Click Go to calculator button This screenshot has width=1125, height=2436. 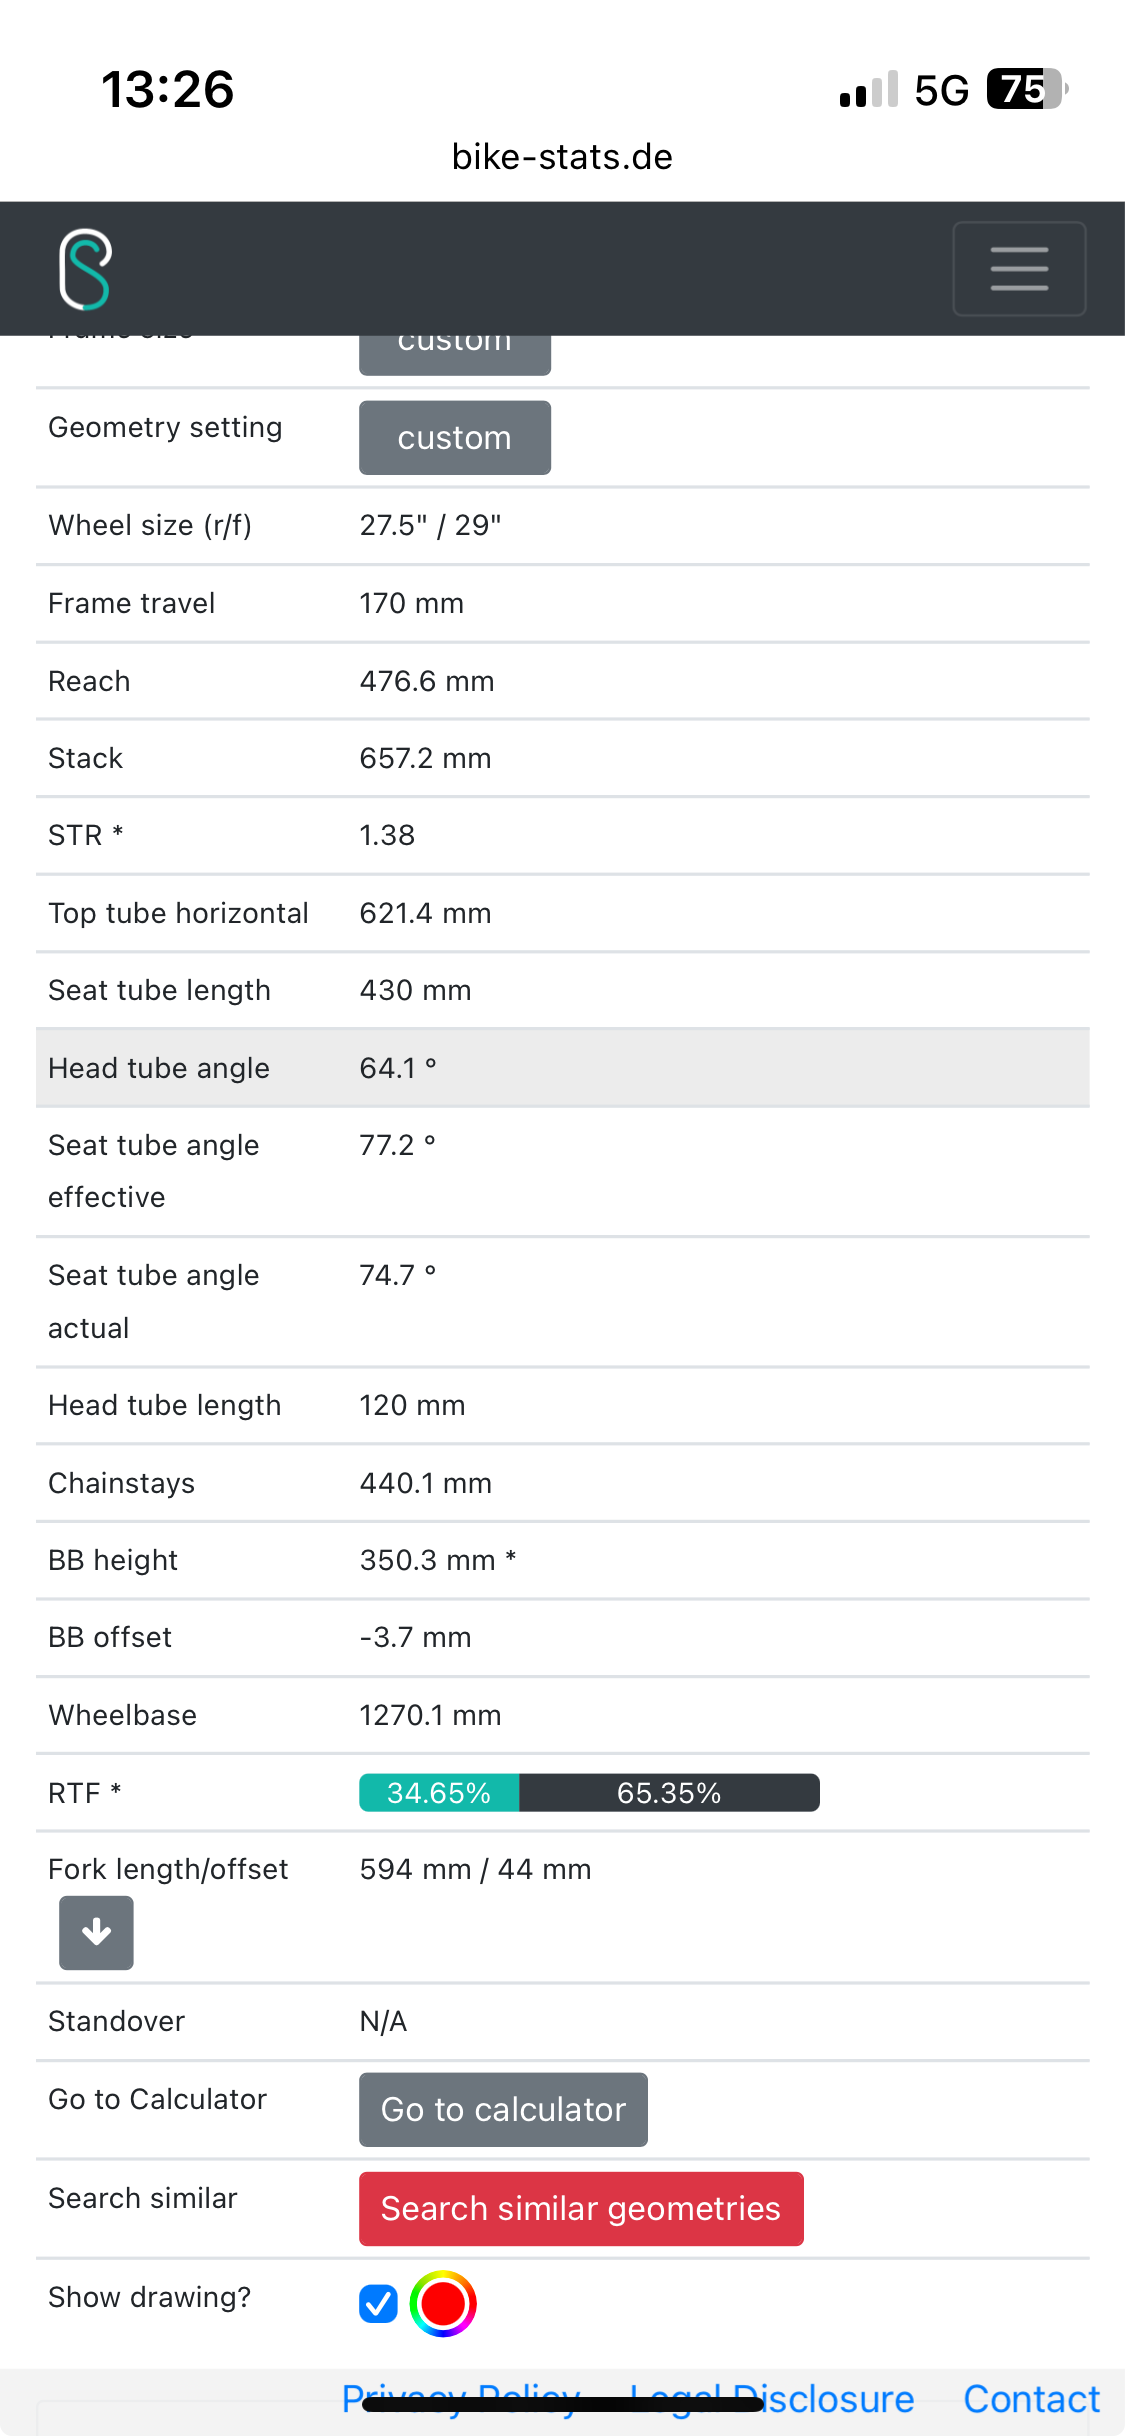[503, 2109]
